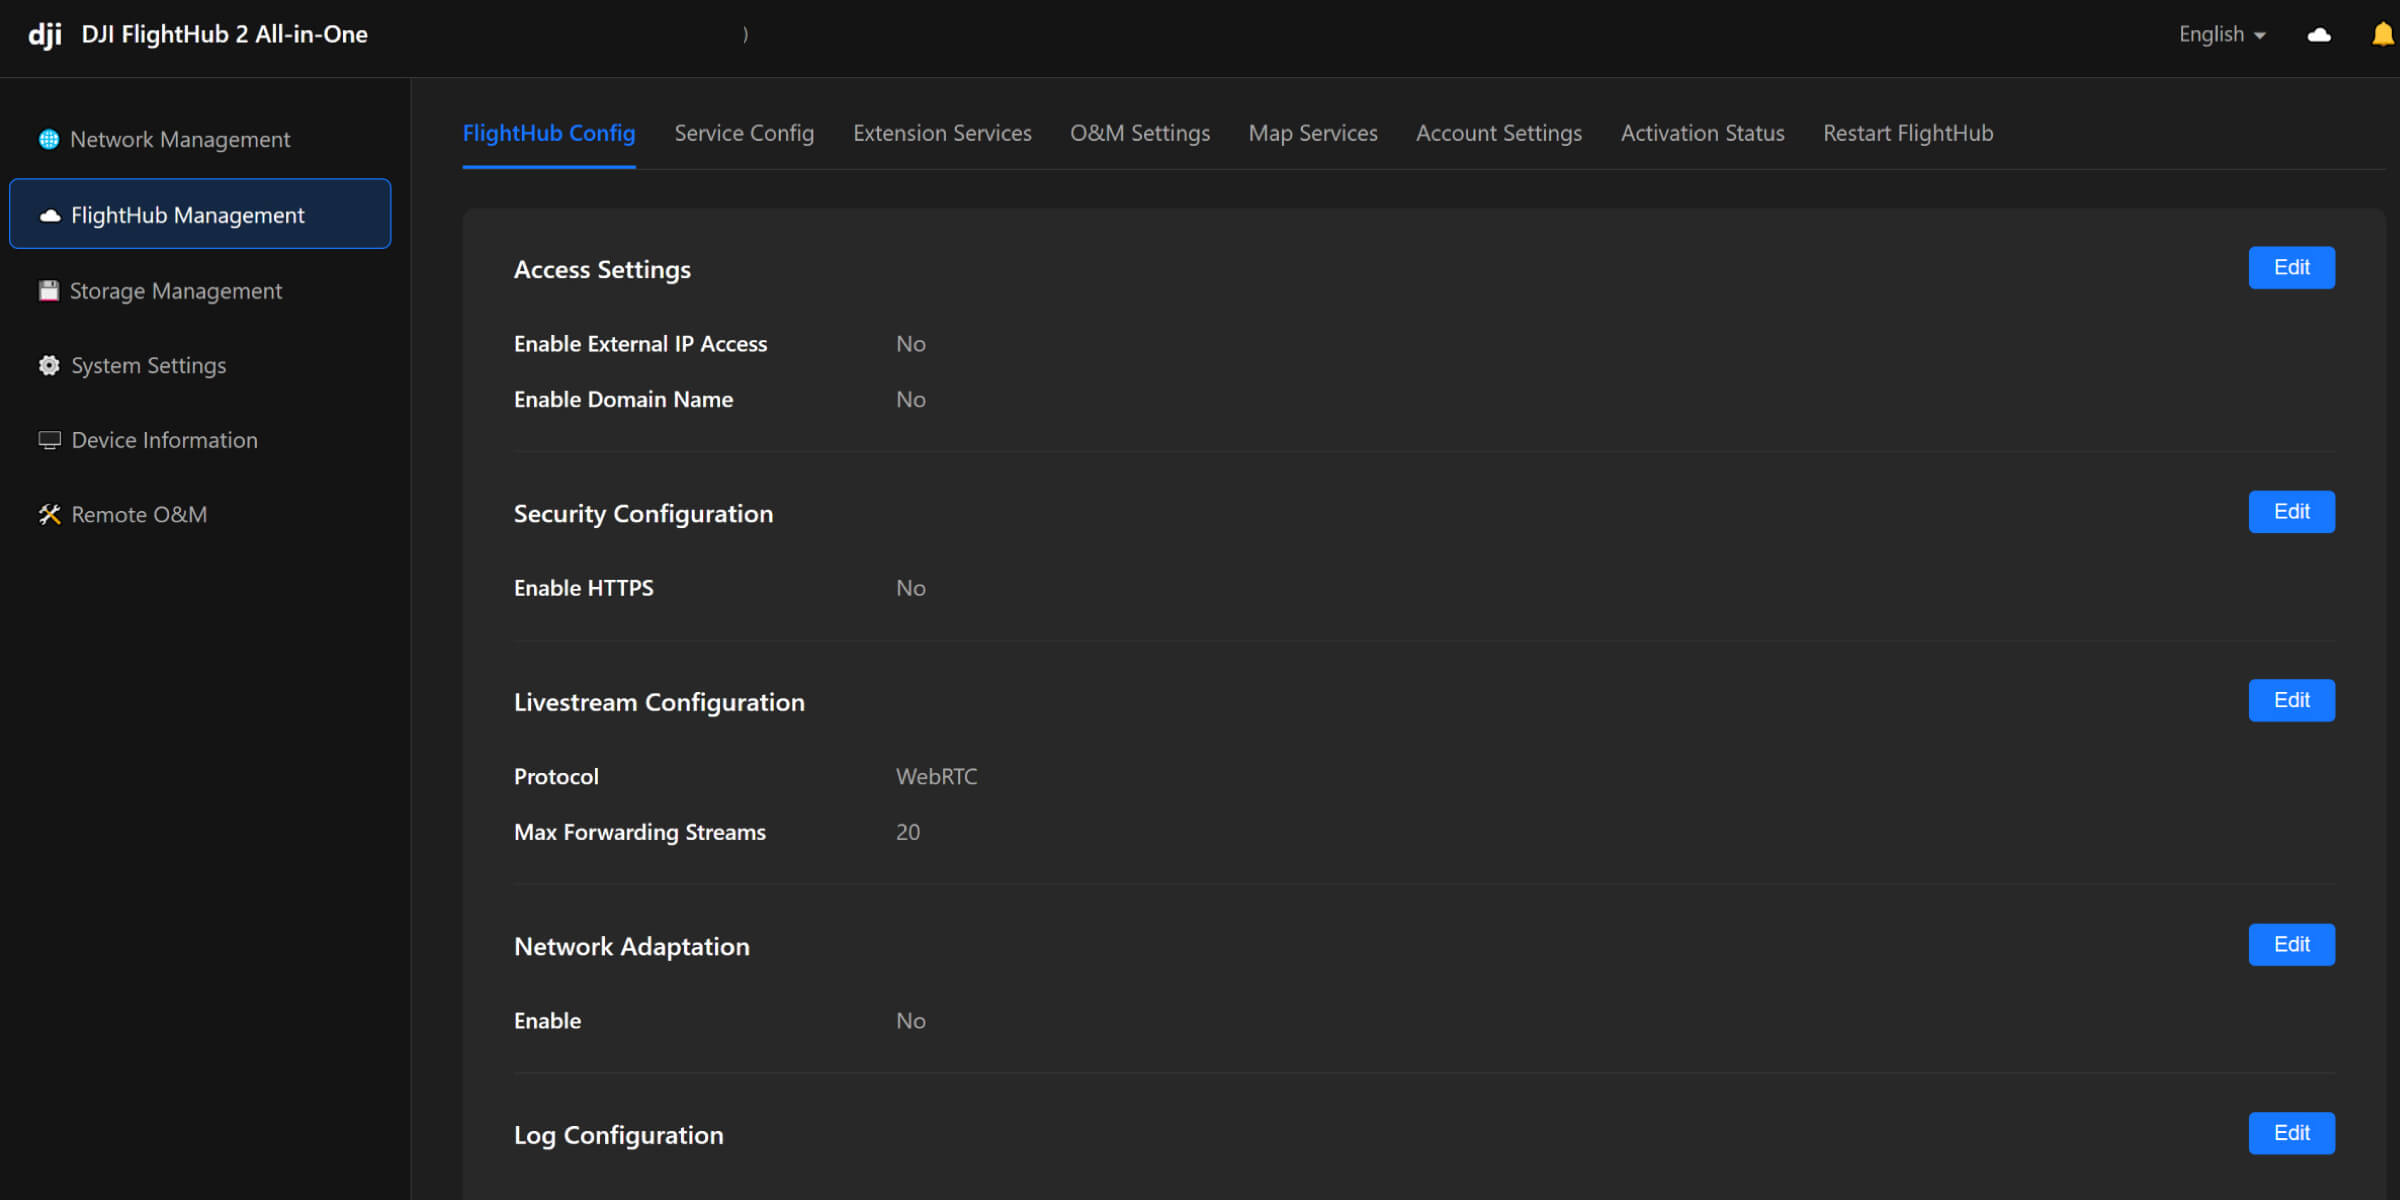The height and width of the screenshot is (1200, 2400).
Task: Click the DJI logo in header
Action: 45,35
